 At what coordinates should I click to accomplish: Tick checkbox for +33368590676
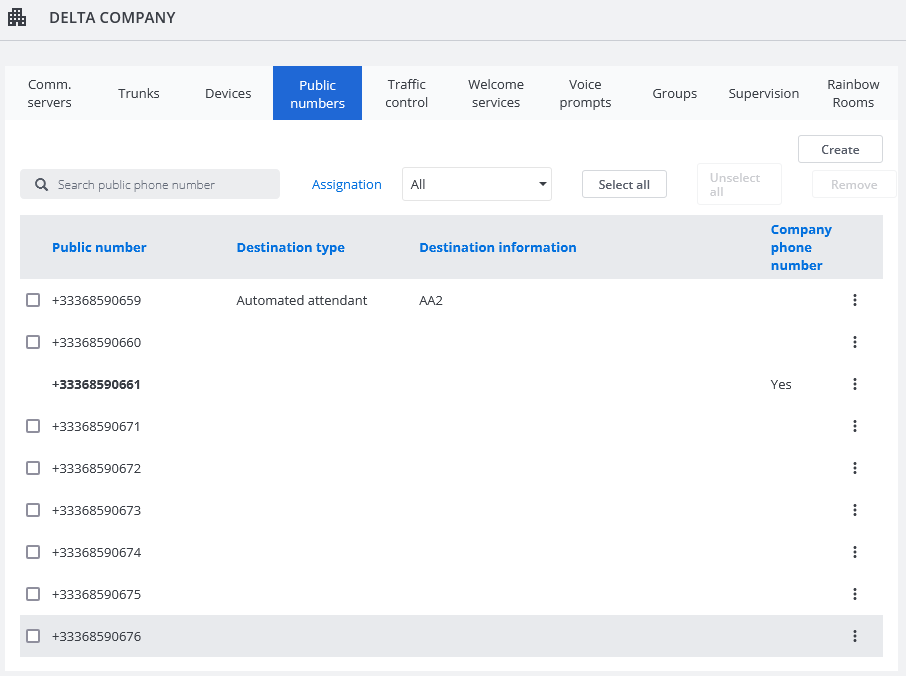click(33, 636)
